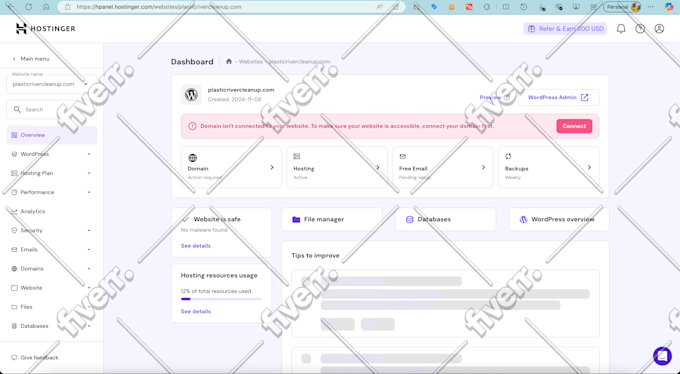
Task: Click the Personal browser profile button
Action: [622, 7]
